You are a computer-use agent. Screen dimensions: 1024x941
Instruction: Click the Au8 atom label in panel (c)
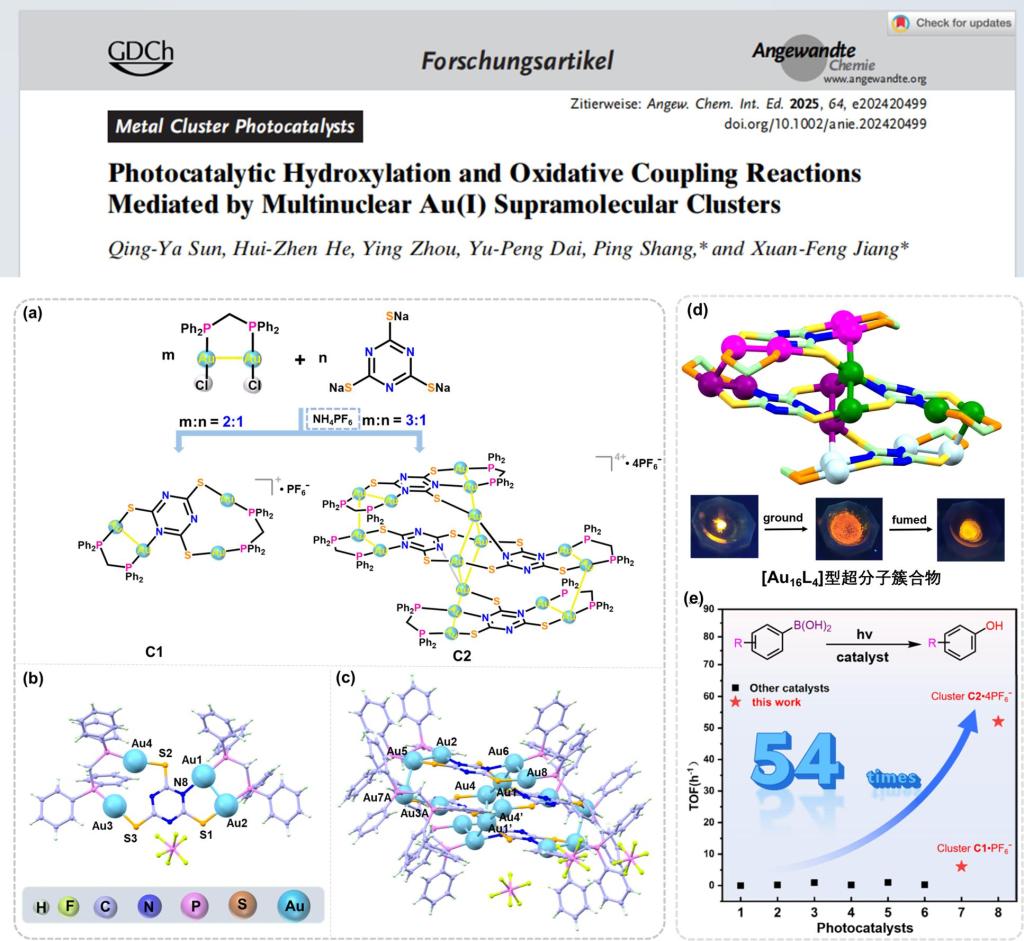pos(537,773)
